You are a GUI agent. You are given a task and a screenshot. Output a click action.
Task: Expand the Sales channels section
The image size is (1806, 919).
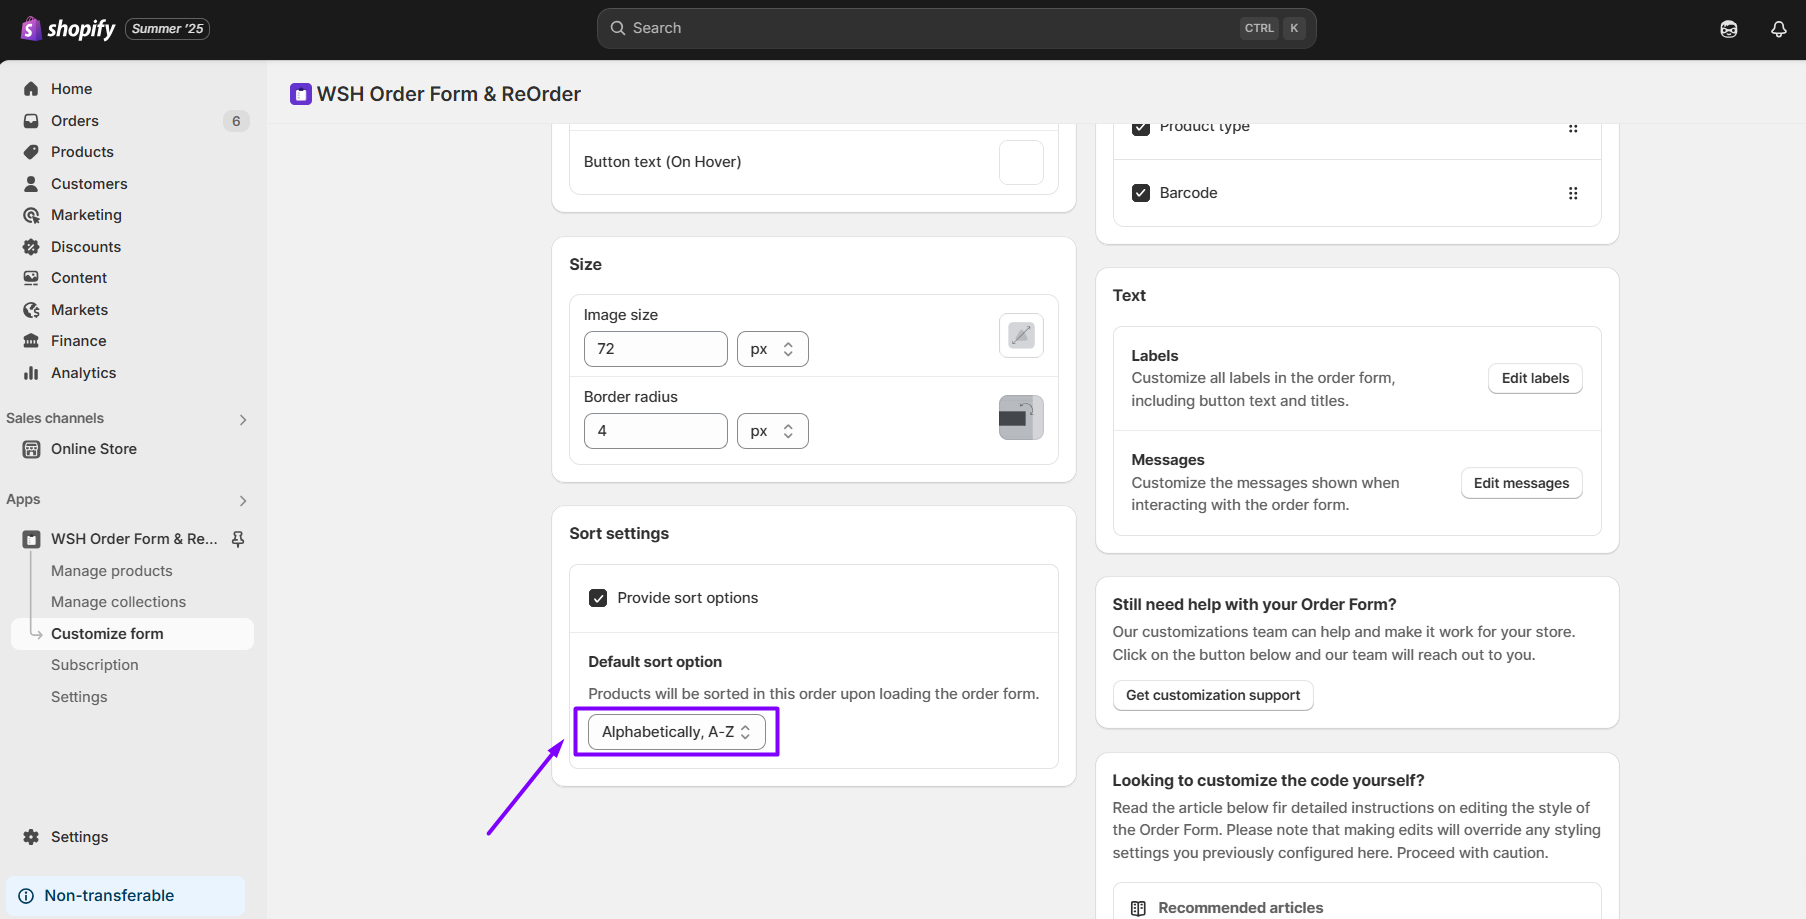[x=242, y=419]
